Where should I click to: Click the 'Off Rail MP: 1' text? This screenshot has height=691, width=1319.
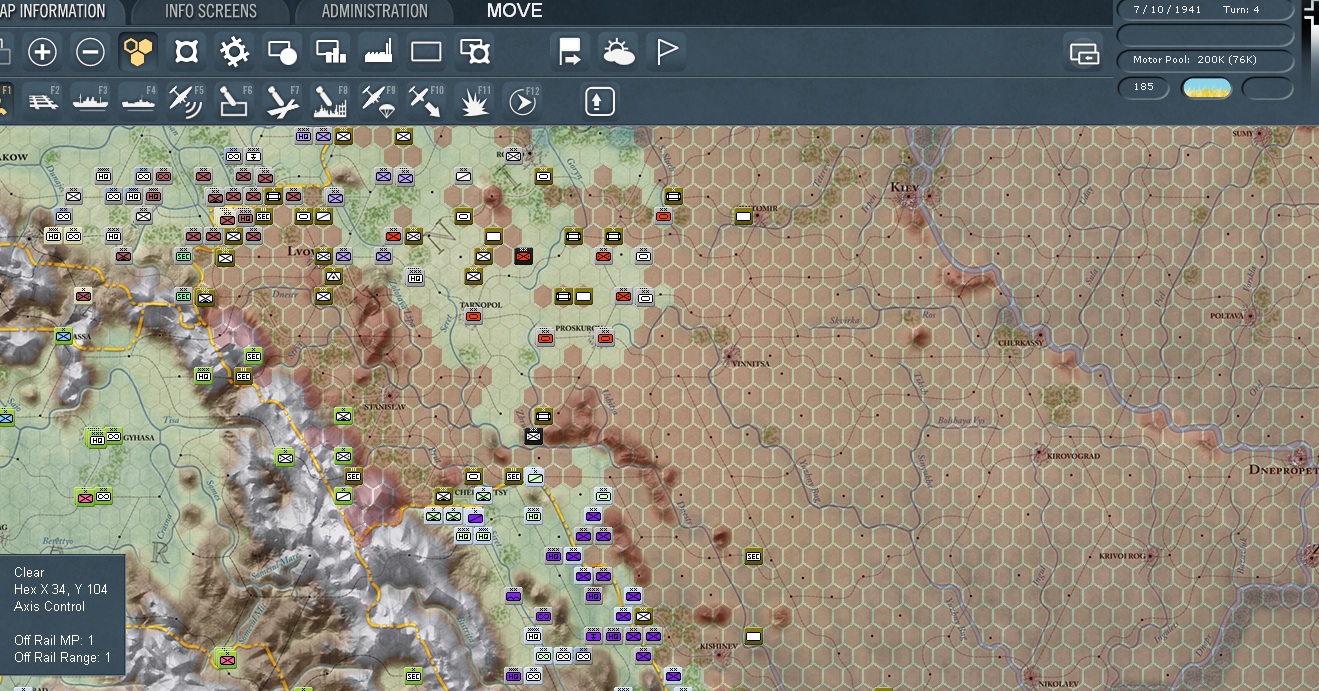53,640
